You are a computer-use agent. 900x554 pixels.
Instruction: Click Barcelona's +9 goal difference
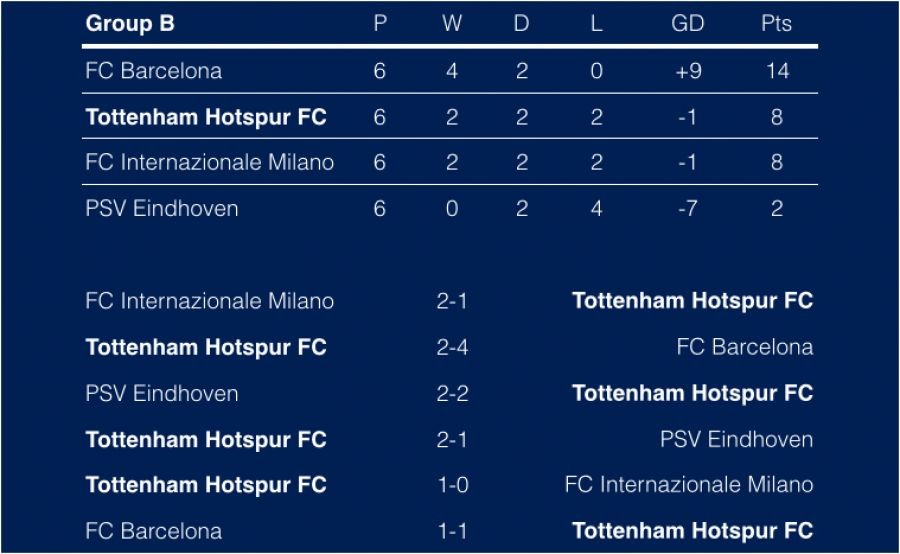tap(688, 71)
